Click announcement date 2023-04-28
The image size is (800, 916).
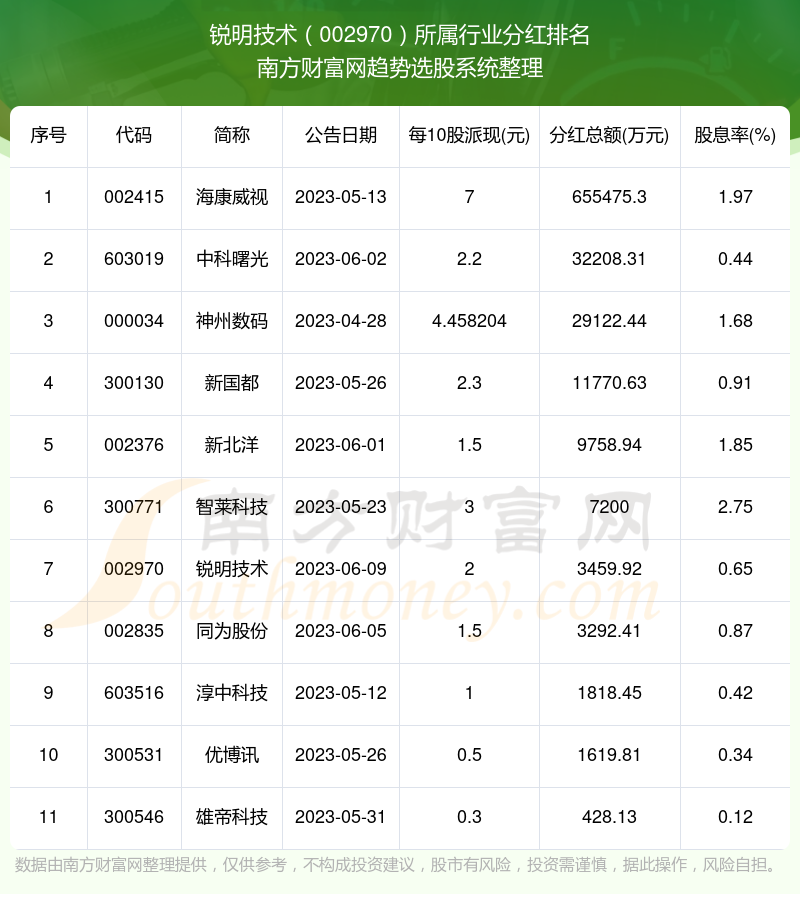tap(341, 321)
